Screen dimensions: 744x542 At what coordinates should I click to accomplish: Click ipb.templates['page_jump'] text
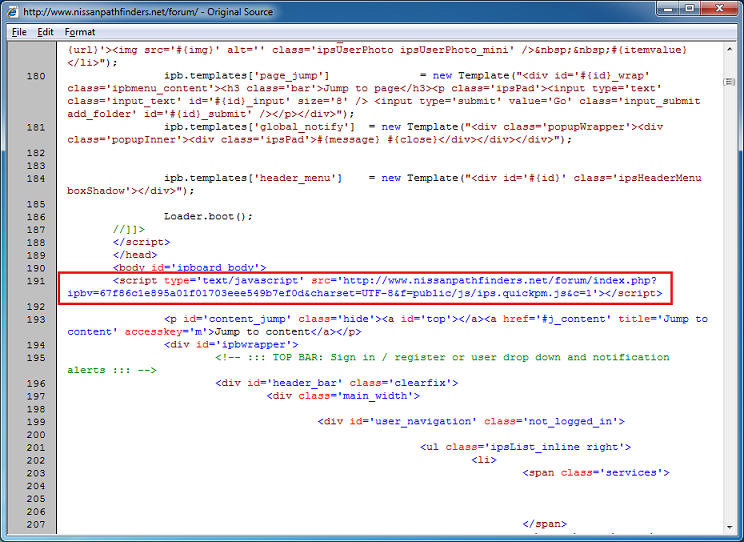tap(247, 75)
